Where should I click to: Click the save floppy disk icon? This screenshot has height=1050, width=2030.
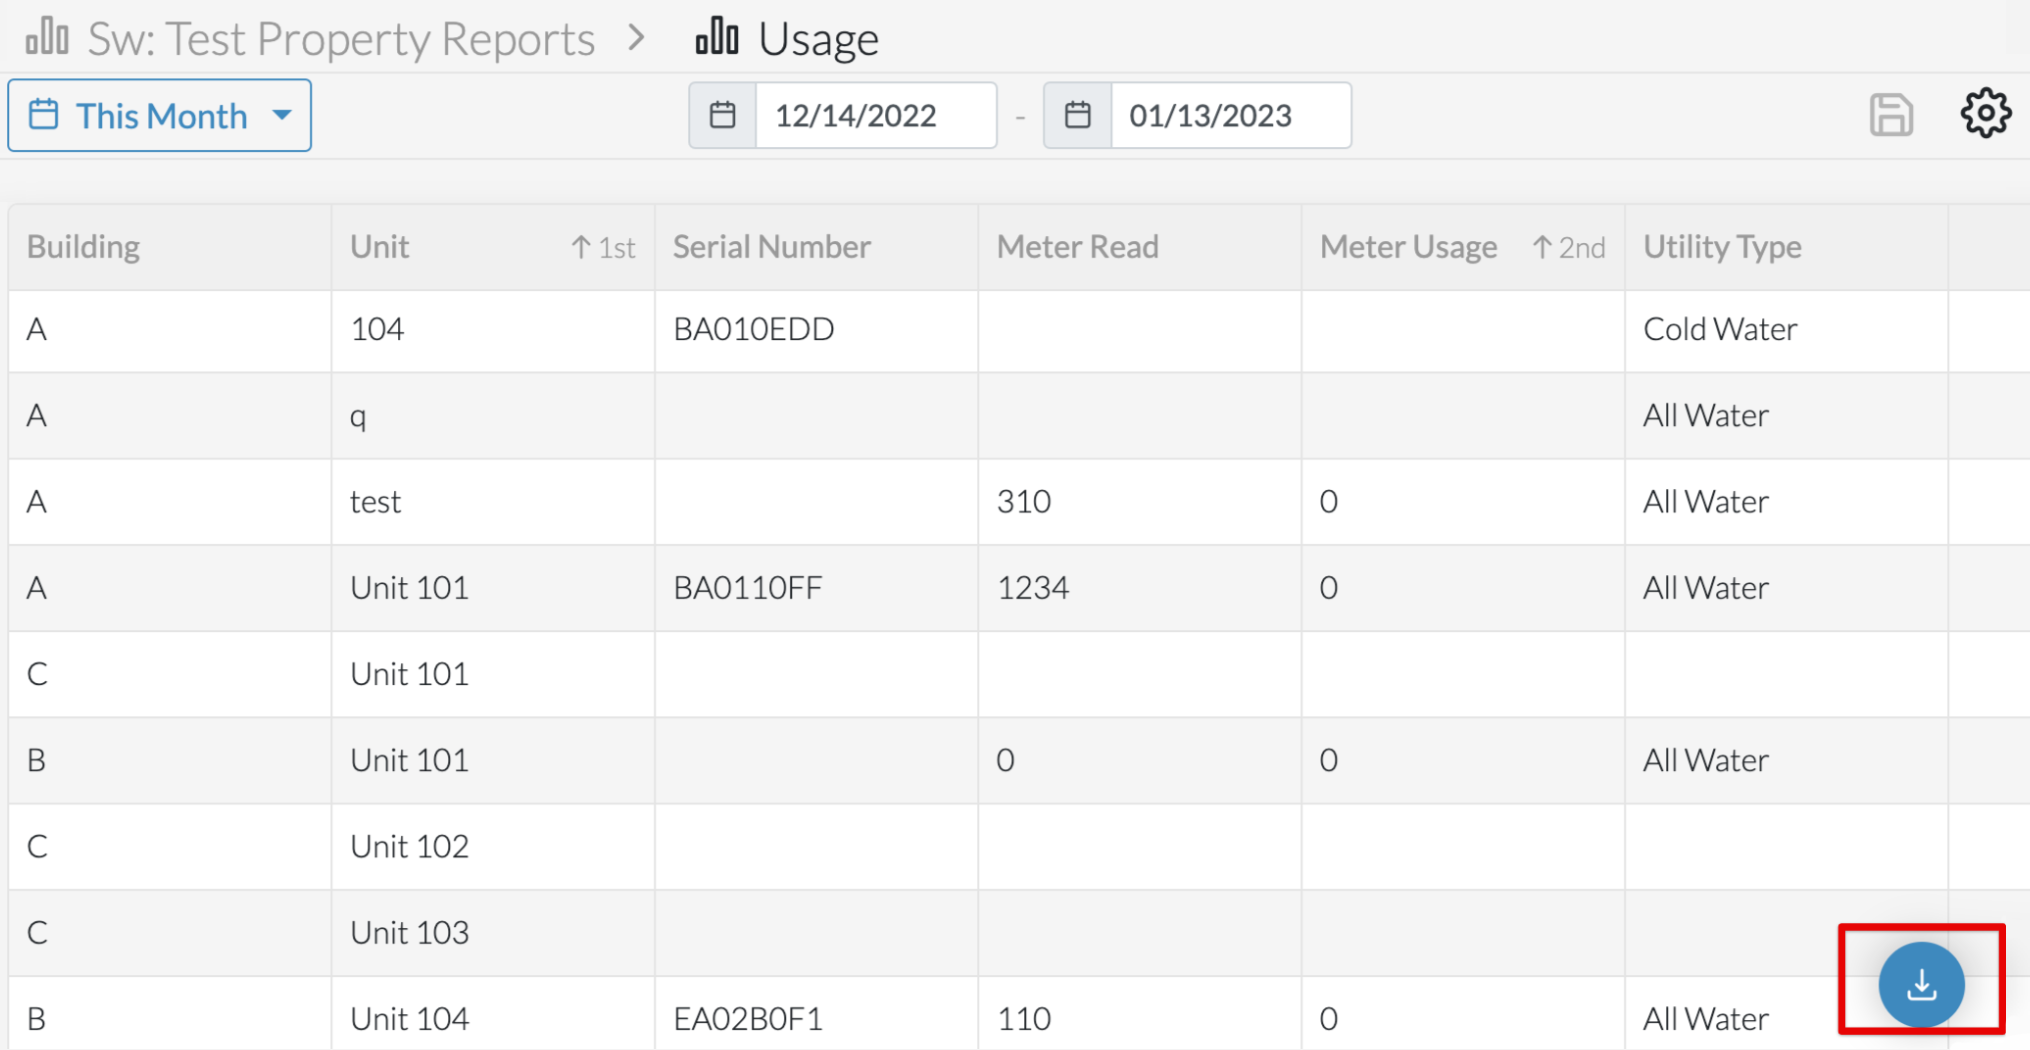(x=1891, y=115)
